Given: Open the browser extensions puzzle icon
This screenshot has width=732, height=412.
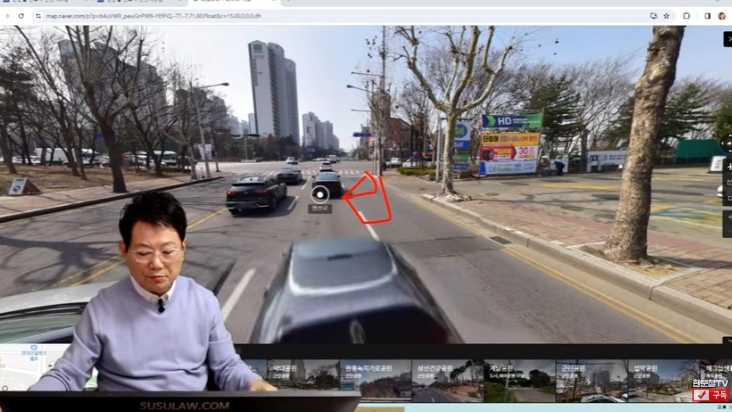Looking at the screenshot, I should tap(686, 16).
